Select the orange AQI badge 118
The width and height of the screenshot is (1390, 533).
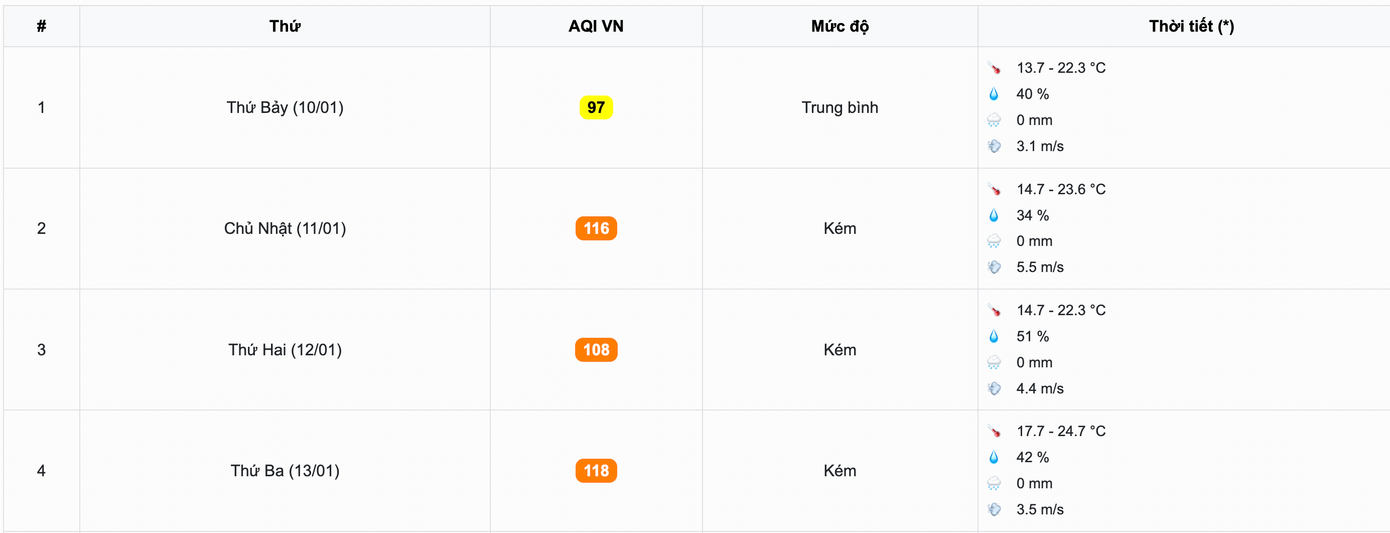click(x=596, y=470)
